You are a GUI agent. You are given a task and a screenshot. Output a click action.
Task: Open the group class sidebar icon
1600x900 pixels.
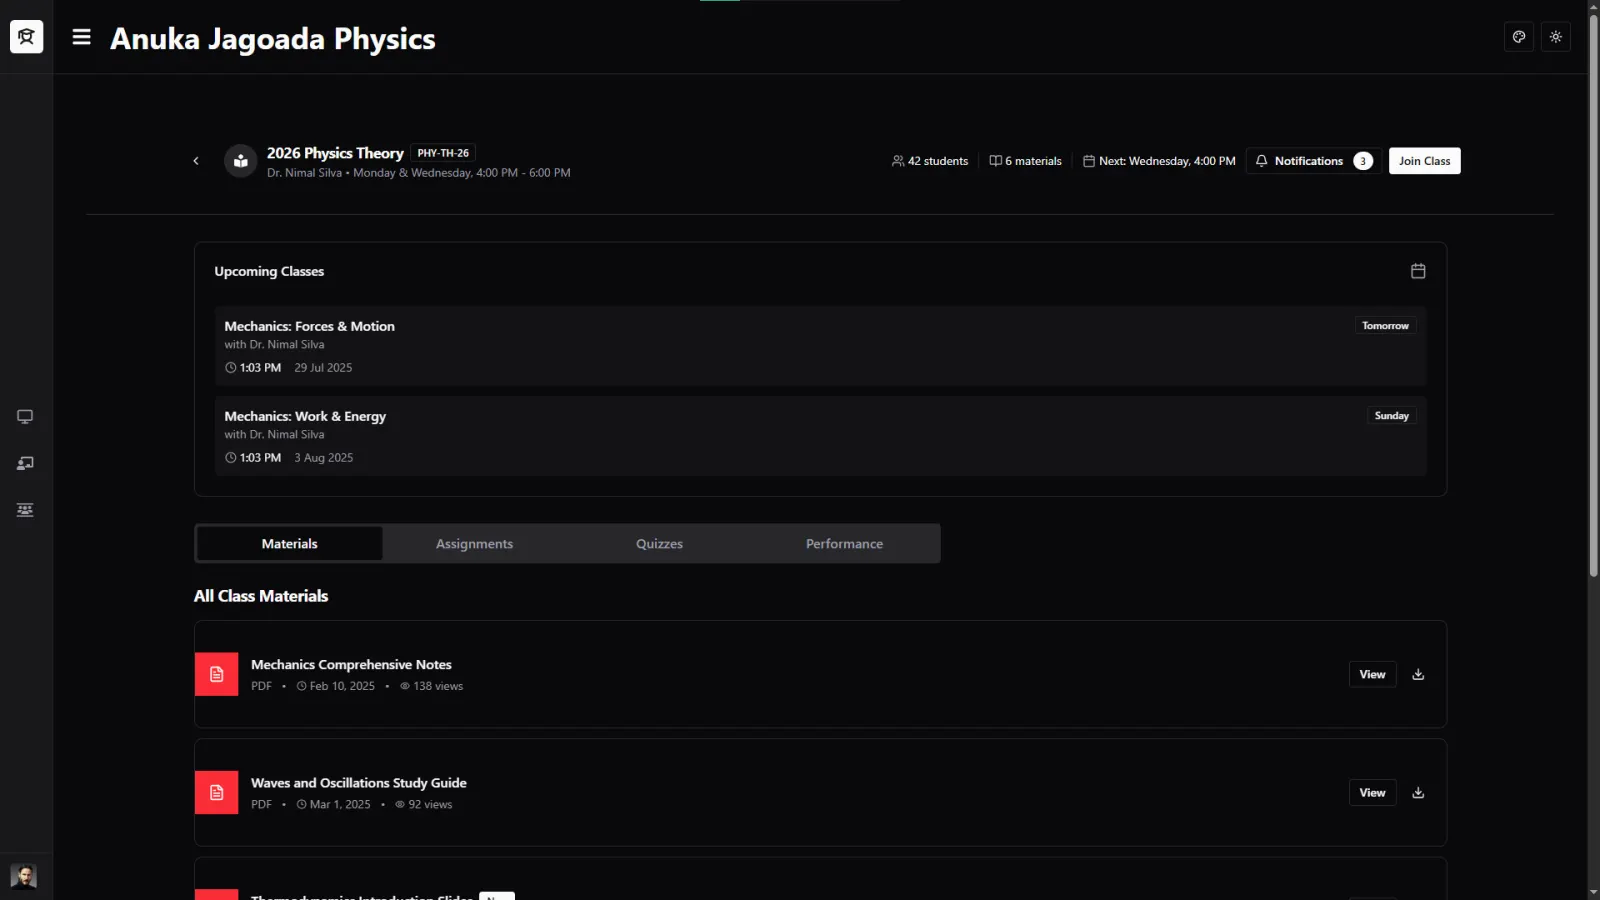point(25,510)
